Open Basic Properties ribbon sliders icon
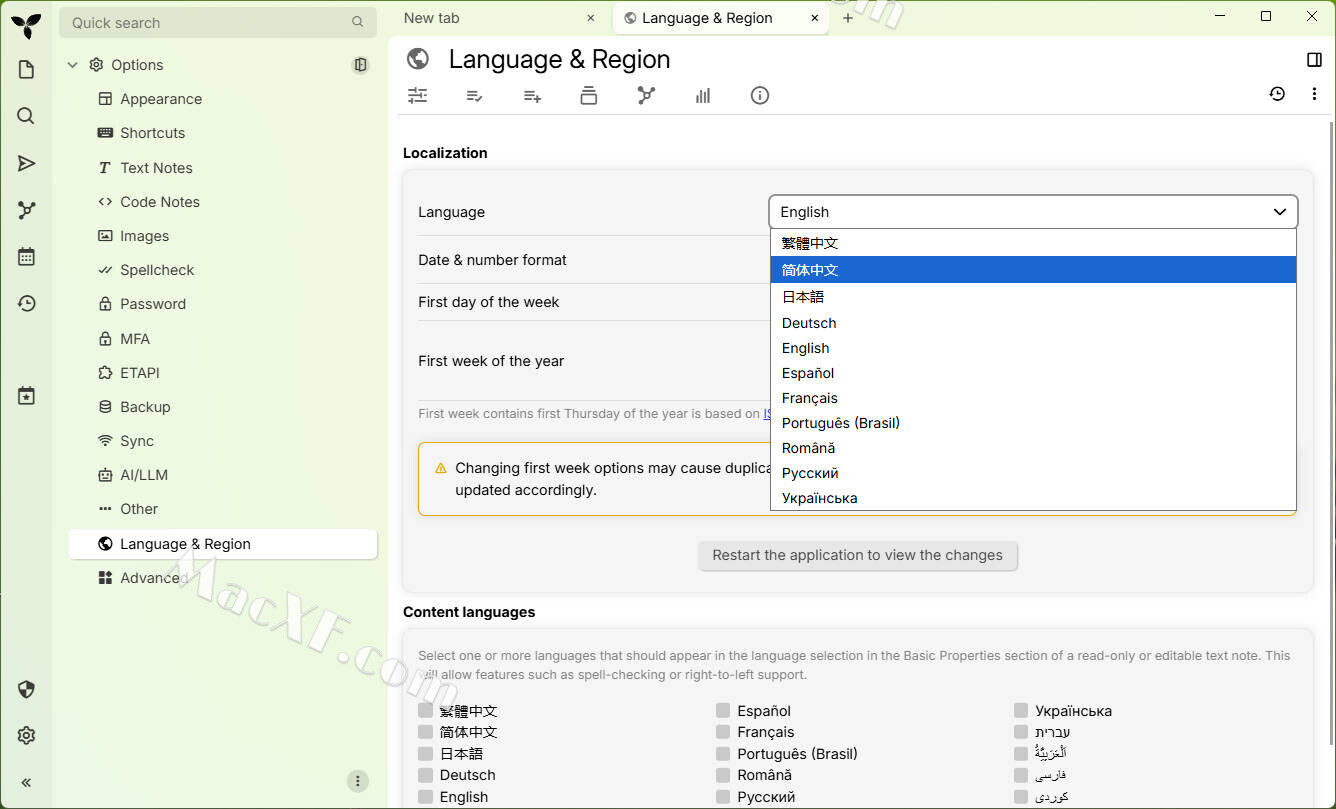Screen dimensions: 1336x809 pos(418,96)
